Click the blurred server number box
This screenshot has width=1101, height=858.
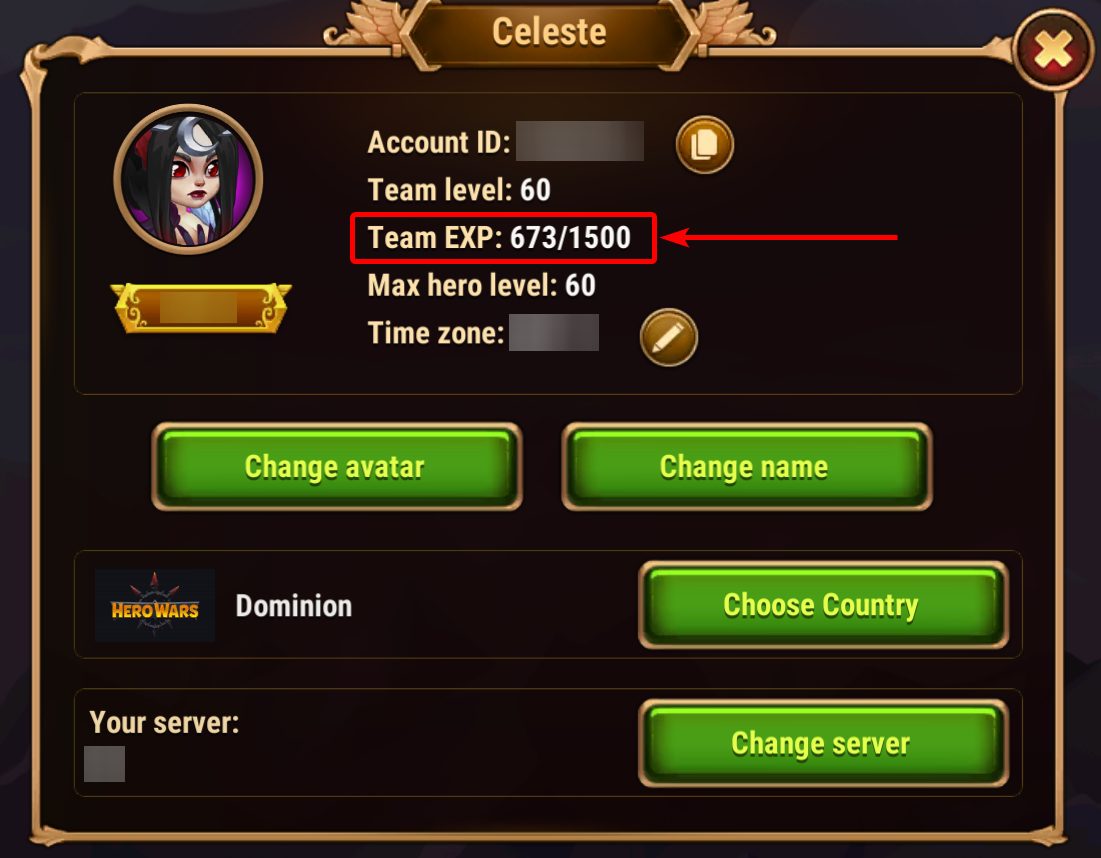pyautogui.click(x=105, y=764)
